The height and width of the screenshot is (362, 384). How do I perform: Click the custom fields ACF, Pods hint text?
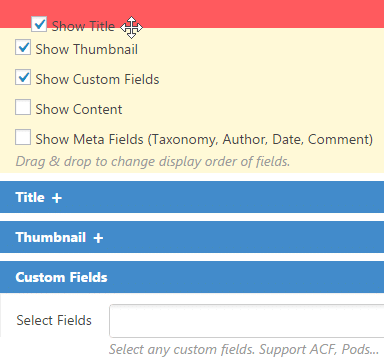point(244,349)
